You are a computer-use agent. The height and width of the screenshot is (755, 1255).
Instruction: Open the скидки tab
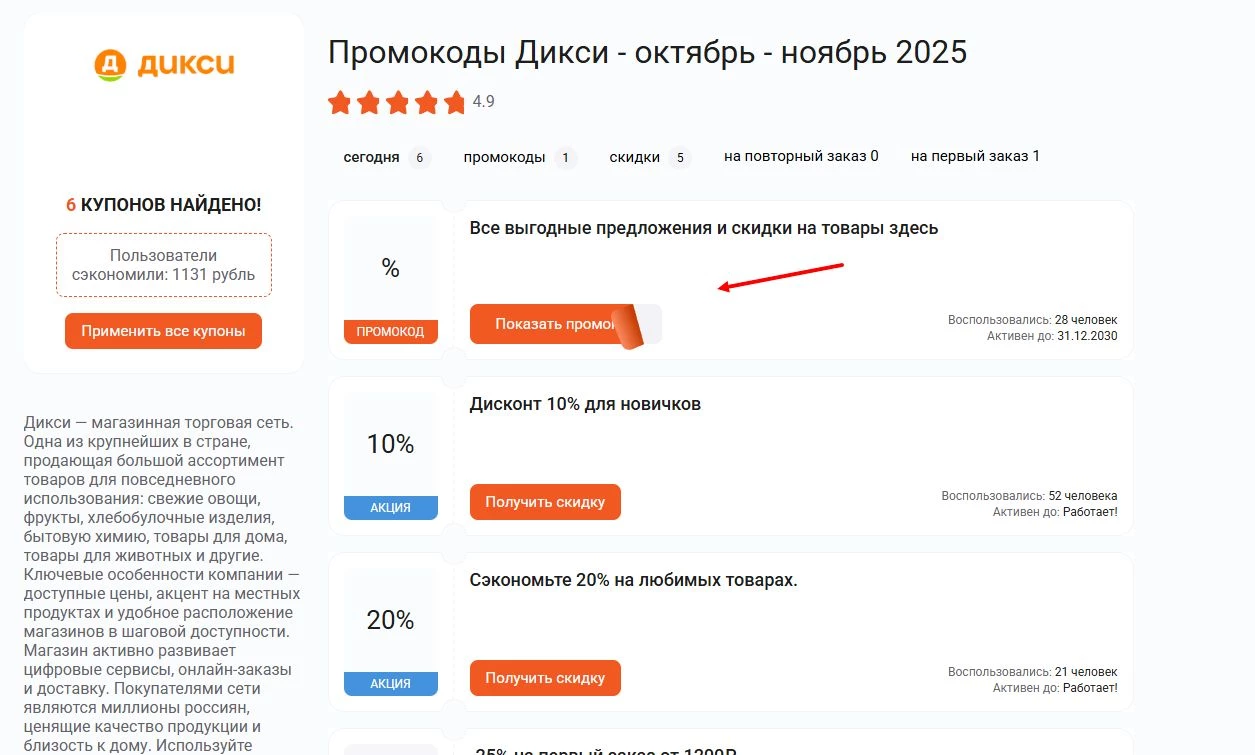click(637, 157)
